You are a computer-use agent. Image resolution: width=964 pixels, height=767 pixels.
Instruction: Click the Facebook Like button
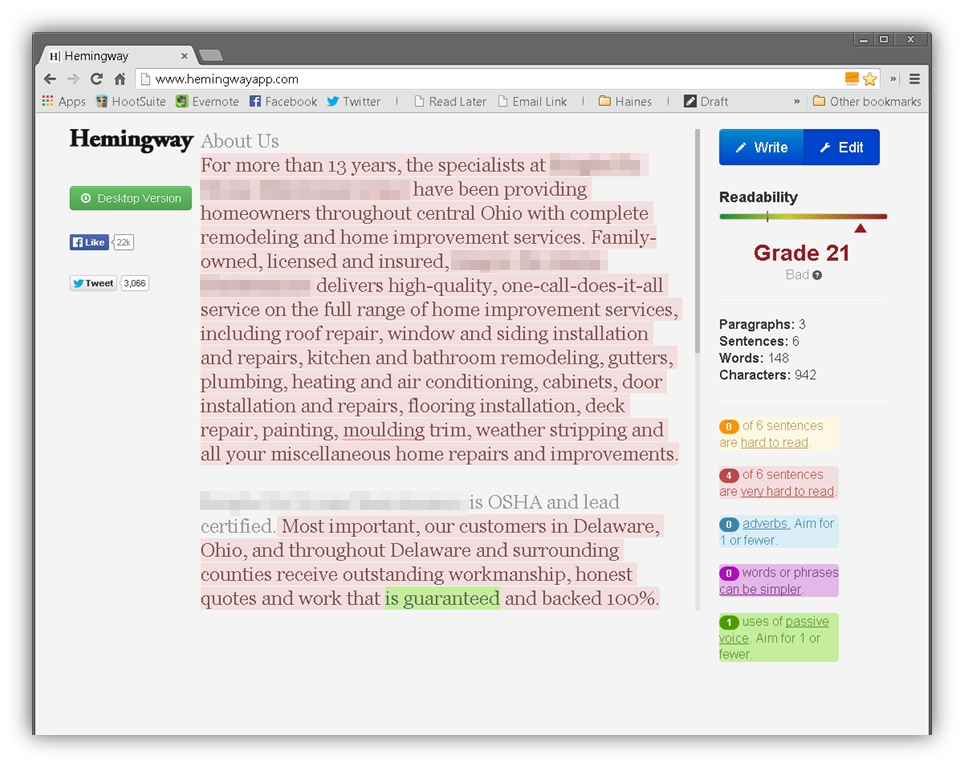89,242
